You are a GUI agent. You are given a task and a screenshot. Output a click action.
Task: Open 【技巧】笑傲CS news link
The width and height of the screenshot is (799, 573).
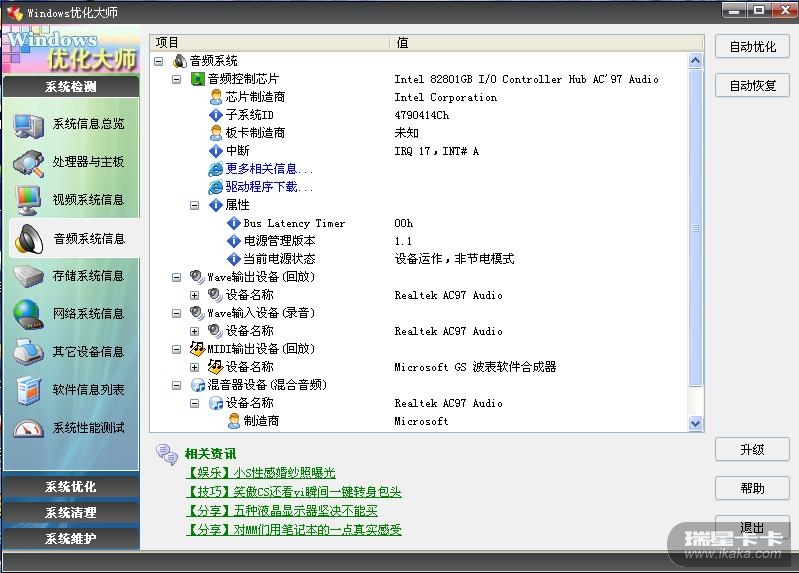[294, 491]
